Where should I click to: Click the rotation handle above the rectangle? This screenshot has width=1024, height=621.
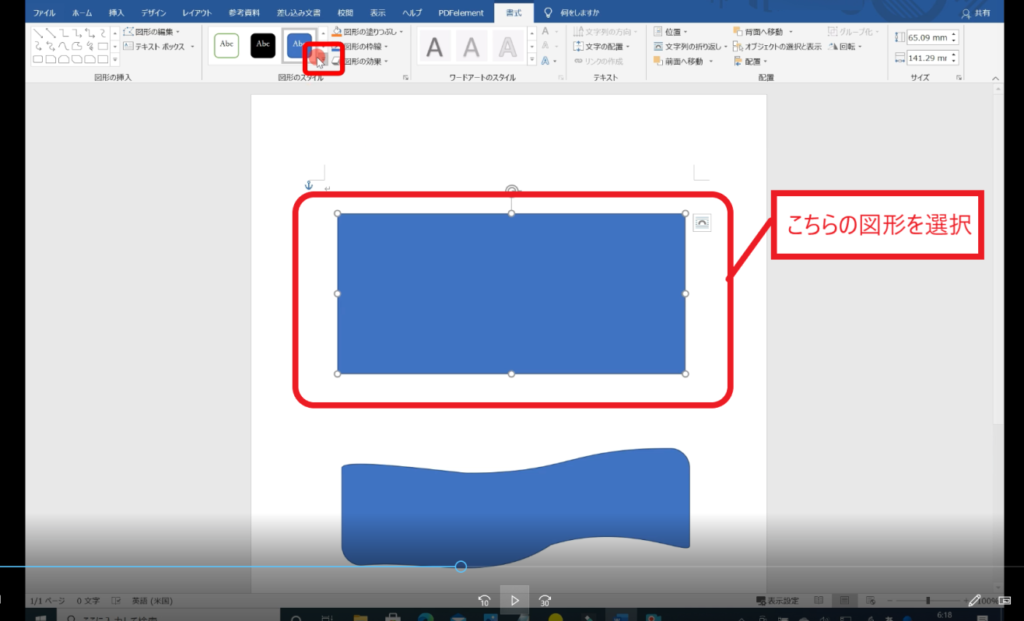(512, 189)
